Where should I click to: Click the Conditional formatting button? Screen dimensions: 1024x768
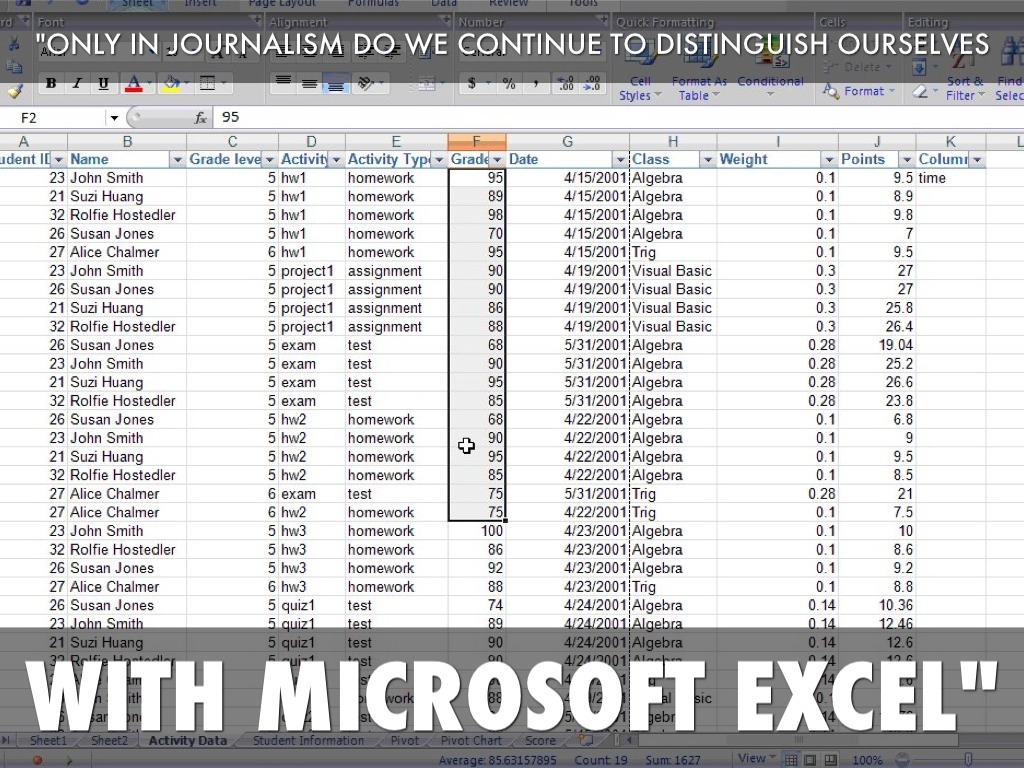[770, 82]
